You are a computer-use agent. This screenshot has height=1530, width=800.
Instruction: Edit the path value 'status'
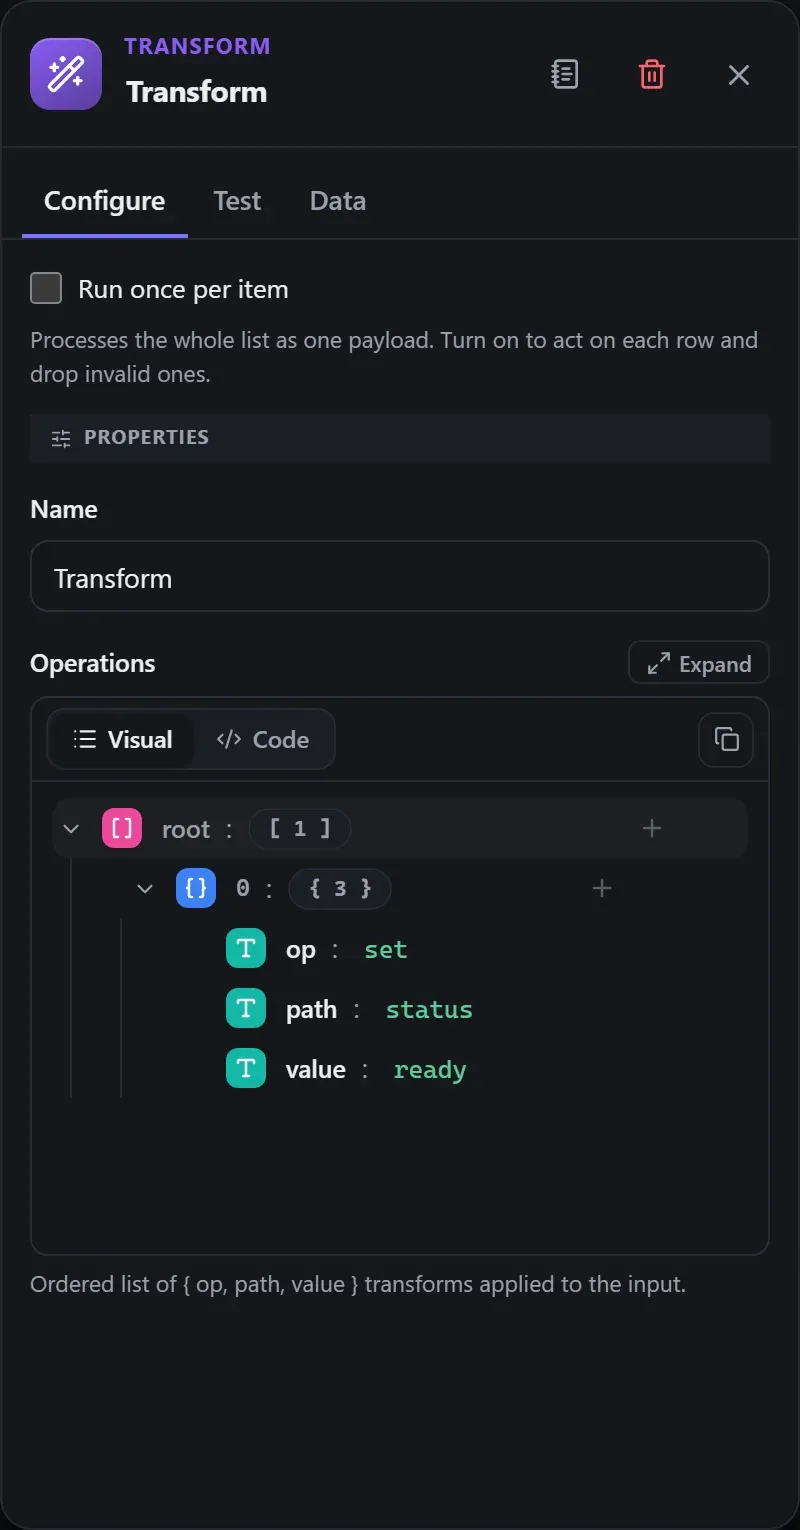click(429, 1009)
